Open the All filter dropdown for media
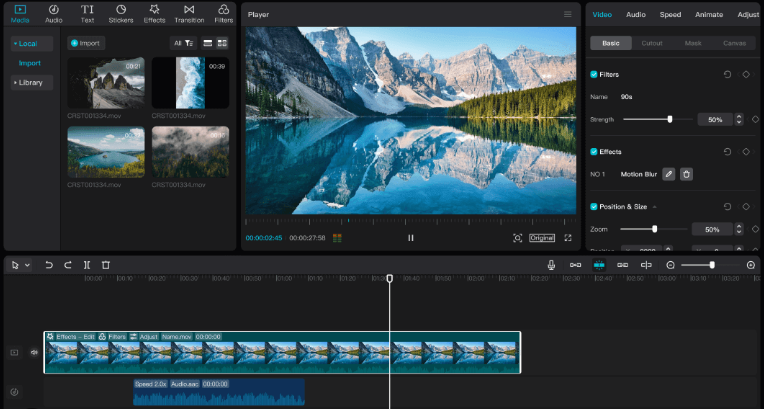The height and width of the screenshot is (409, 764). pos(182,43)
